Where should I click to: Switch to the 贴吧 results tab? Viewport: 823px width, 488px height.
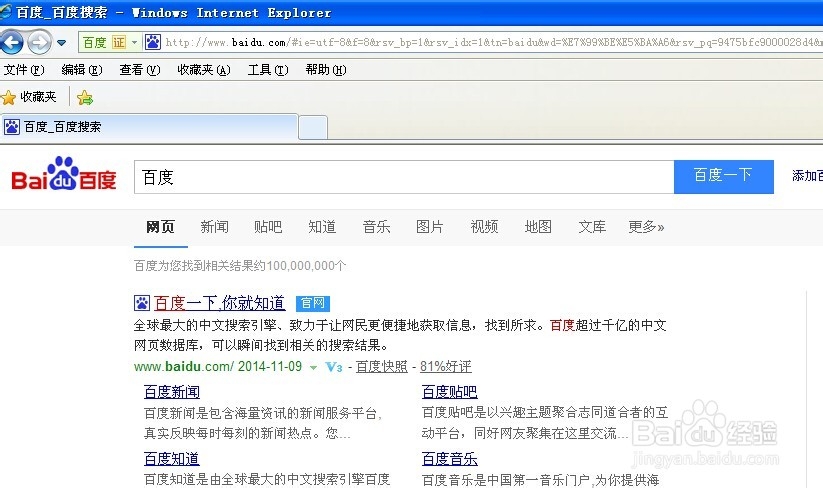tap(268, 227)
